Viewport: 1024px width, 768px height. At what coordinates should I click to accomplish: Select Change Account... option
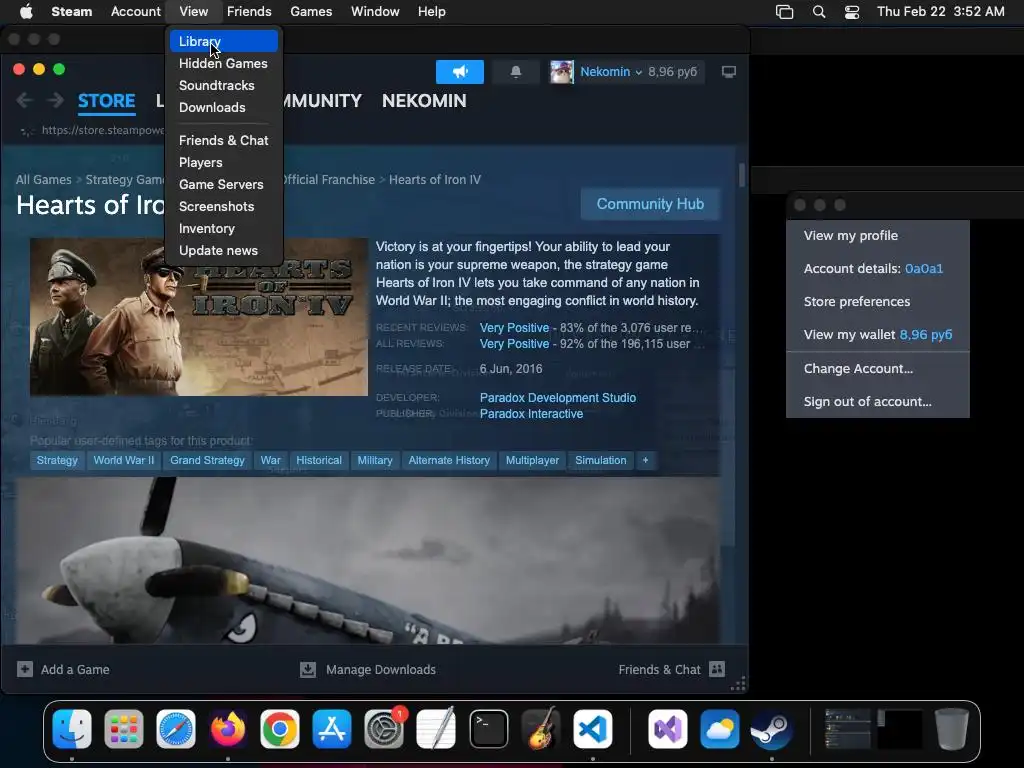click(878, 369)
